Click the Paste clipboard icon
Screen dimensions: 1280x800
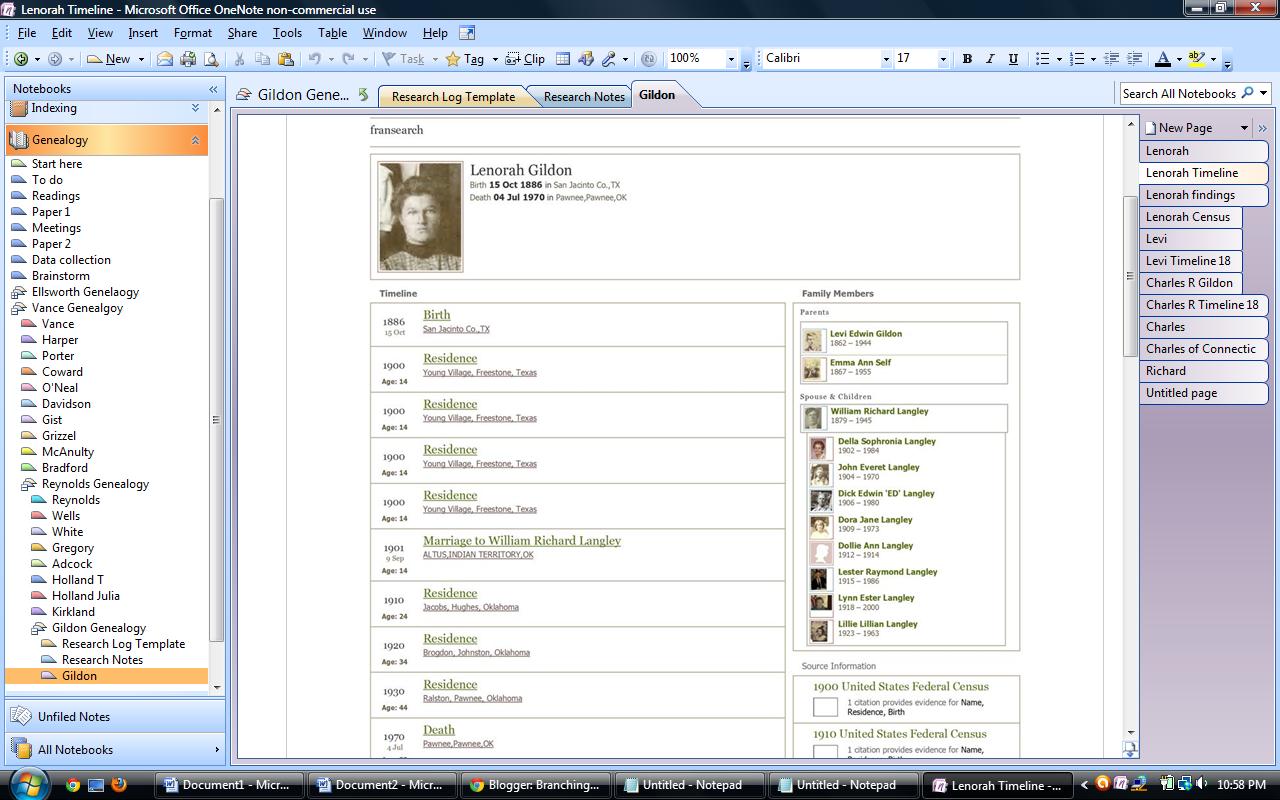click(x=285, y=59)
